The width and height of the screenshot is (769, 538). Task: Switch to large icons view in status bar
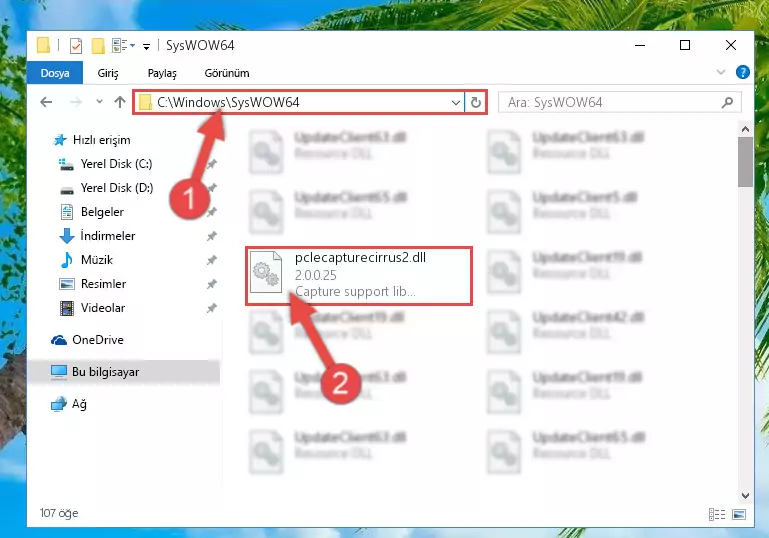pyautogui.click(x=739, y=514)
